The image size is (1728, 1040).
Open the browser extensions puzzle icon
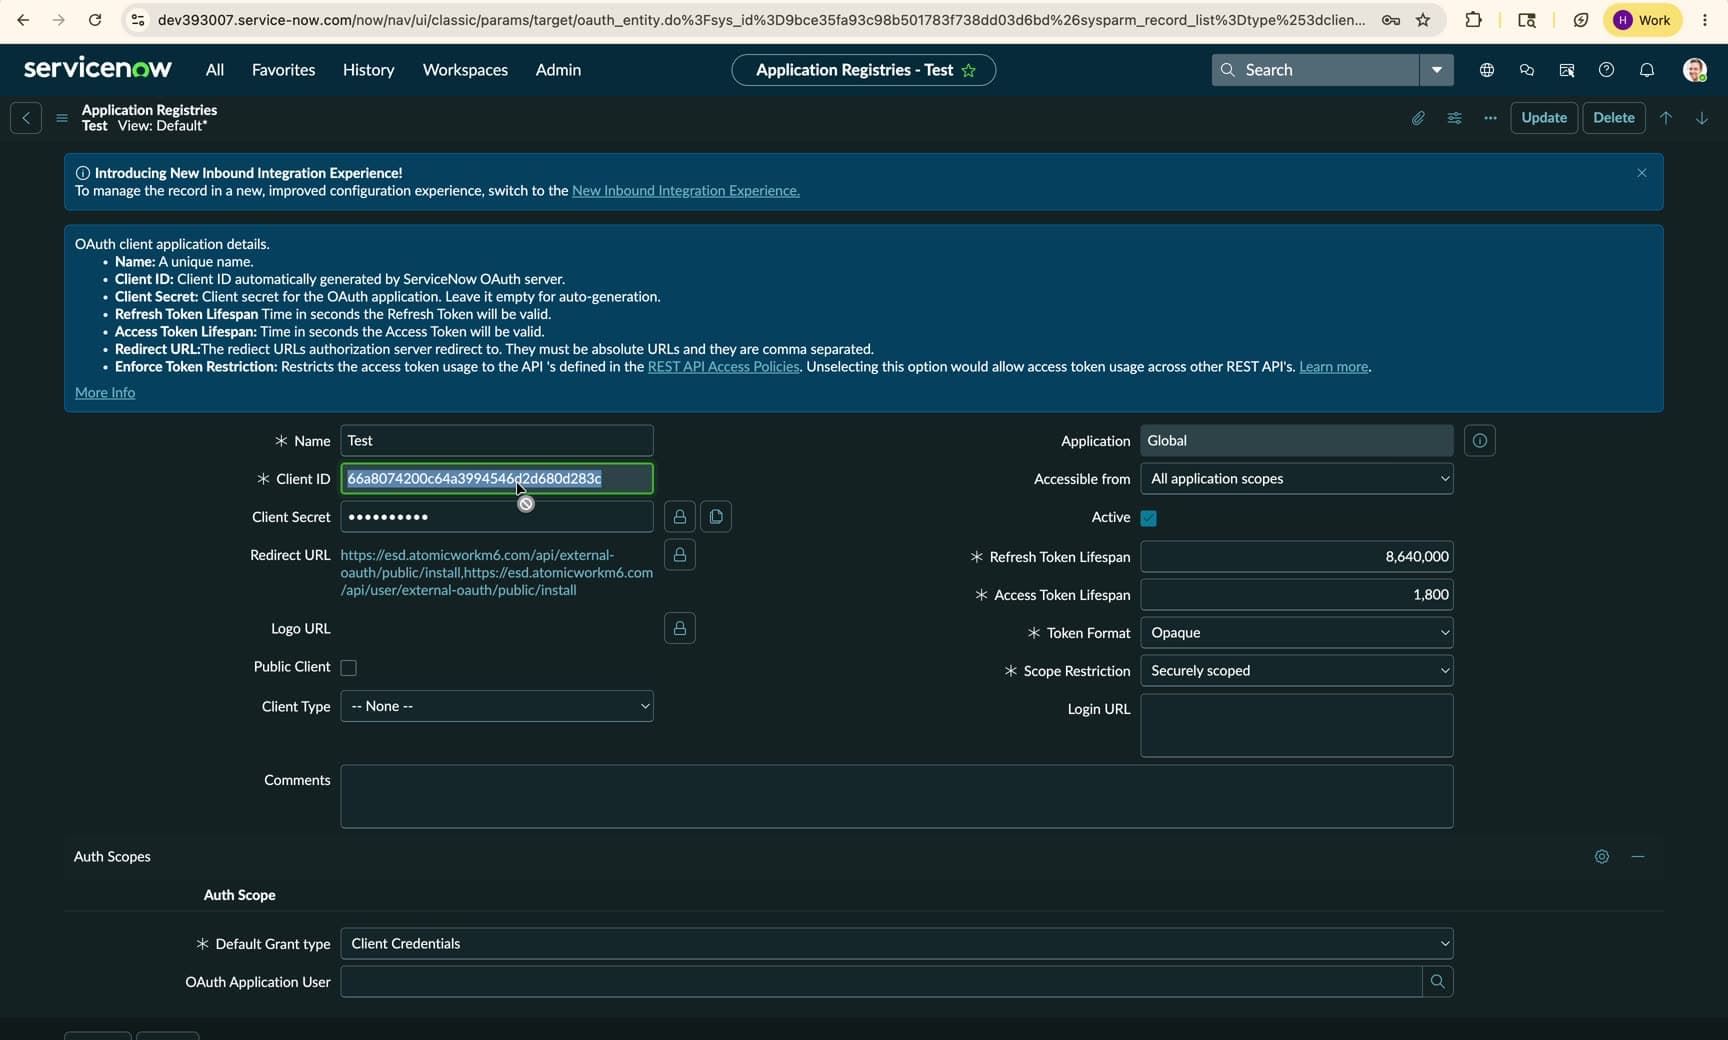click(1473, 20)
